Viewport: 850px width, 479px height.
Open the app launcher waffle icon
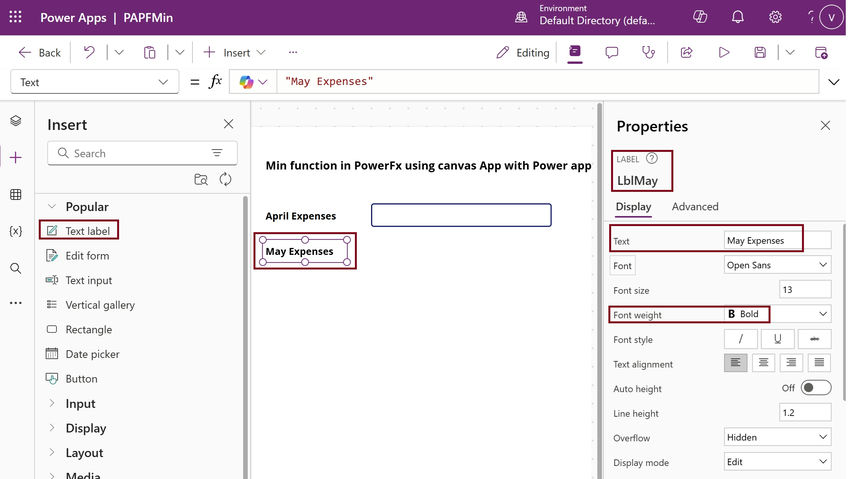tap(15, 17)
